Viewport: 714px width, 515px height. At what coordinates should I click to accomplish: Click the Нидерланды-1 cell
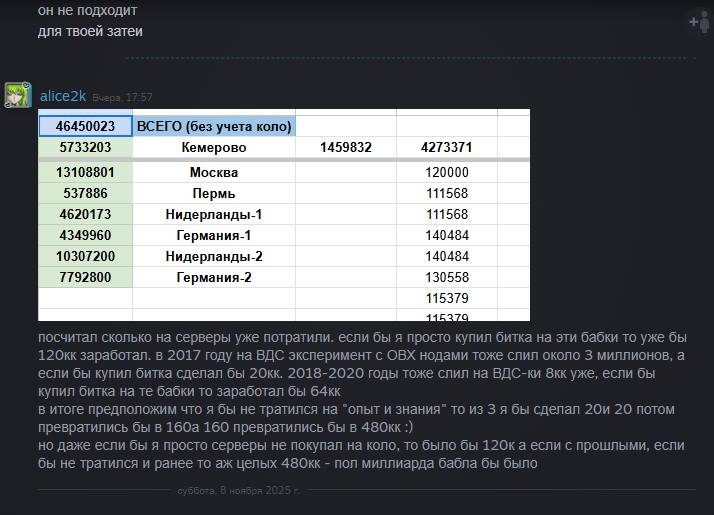point(214,214)
